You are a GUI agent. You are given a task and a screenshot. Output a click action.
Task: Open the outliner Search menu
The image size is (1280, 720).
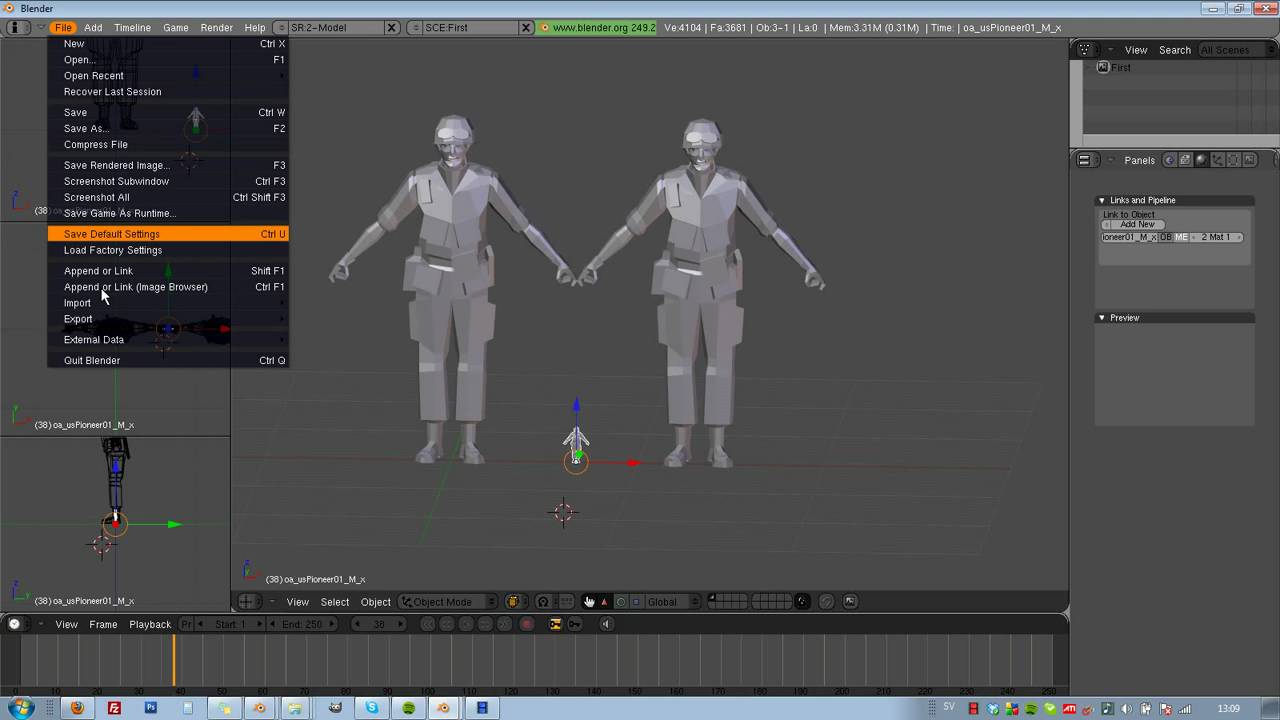pos(1175,50)
